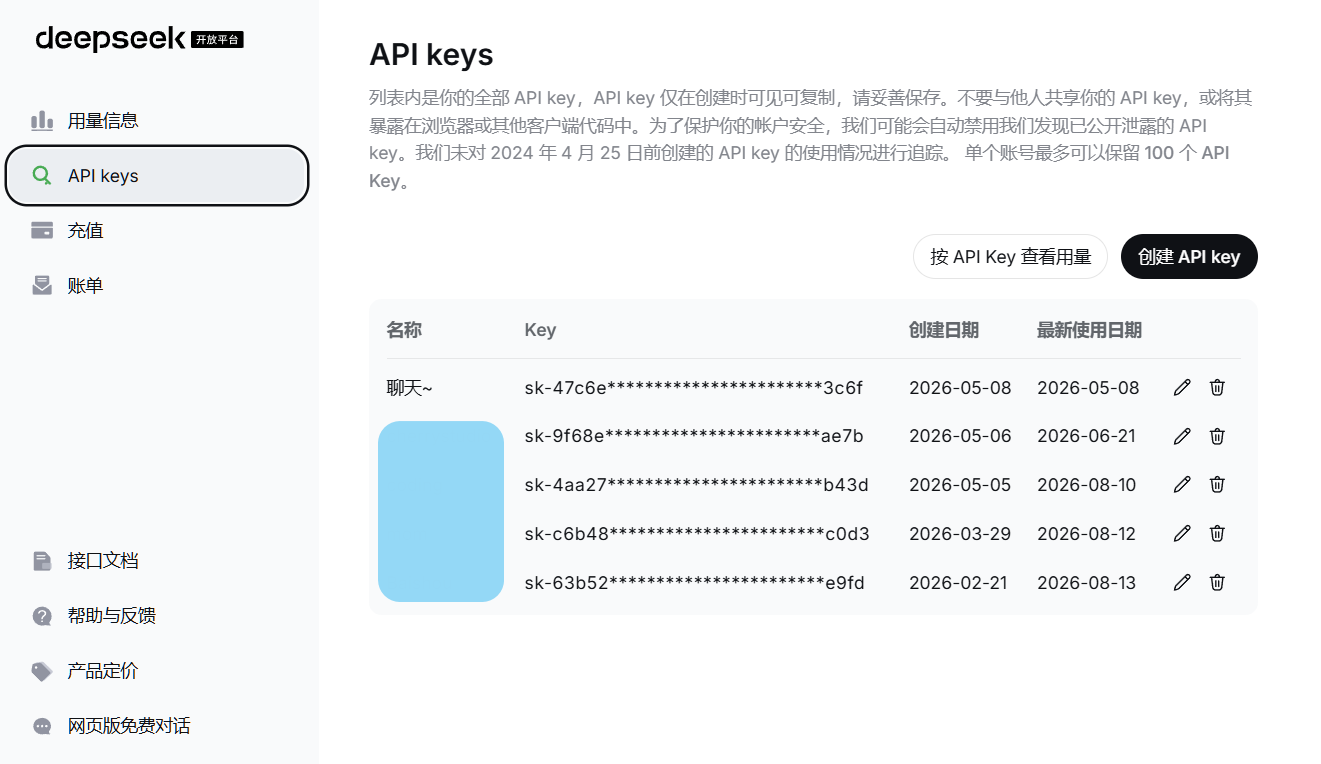Click the 名称 column header

(404, 330)
